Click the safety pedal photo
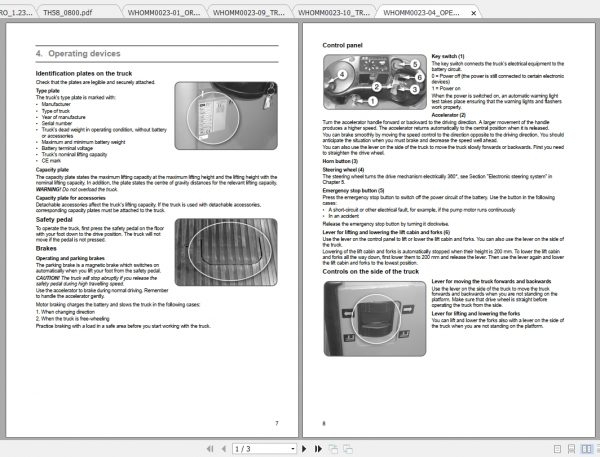Image resolution: width=600 pixels, height=457 pixels. coord(226,252)
